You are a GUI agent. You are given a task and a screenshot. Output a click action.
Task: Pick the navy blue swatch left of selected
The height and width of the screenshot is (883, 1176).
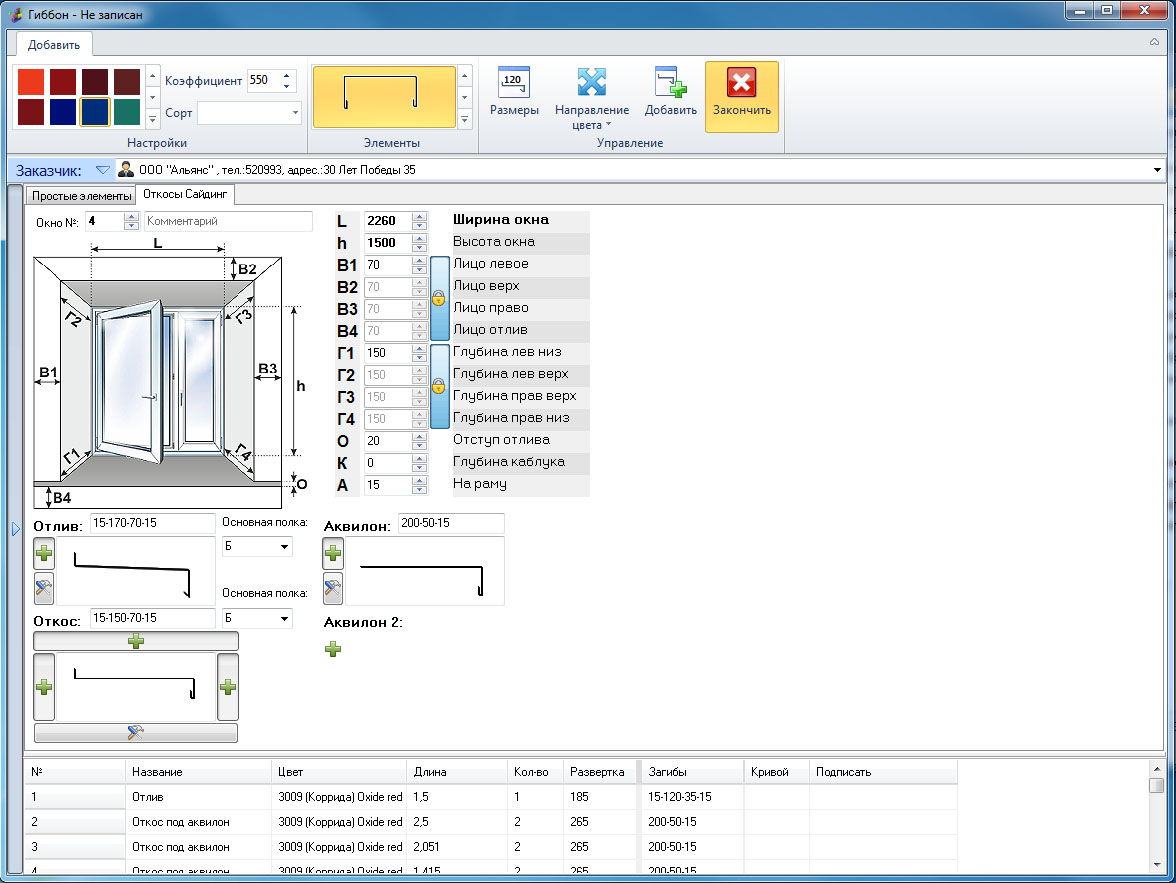click(63, 112)
